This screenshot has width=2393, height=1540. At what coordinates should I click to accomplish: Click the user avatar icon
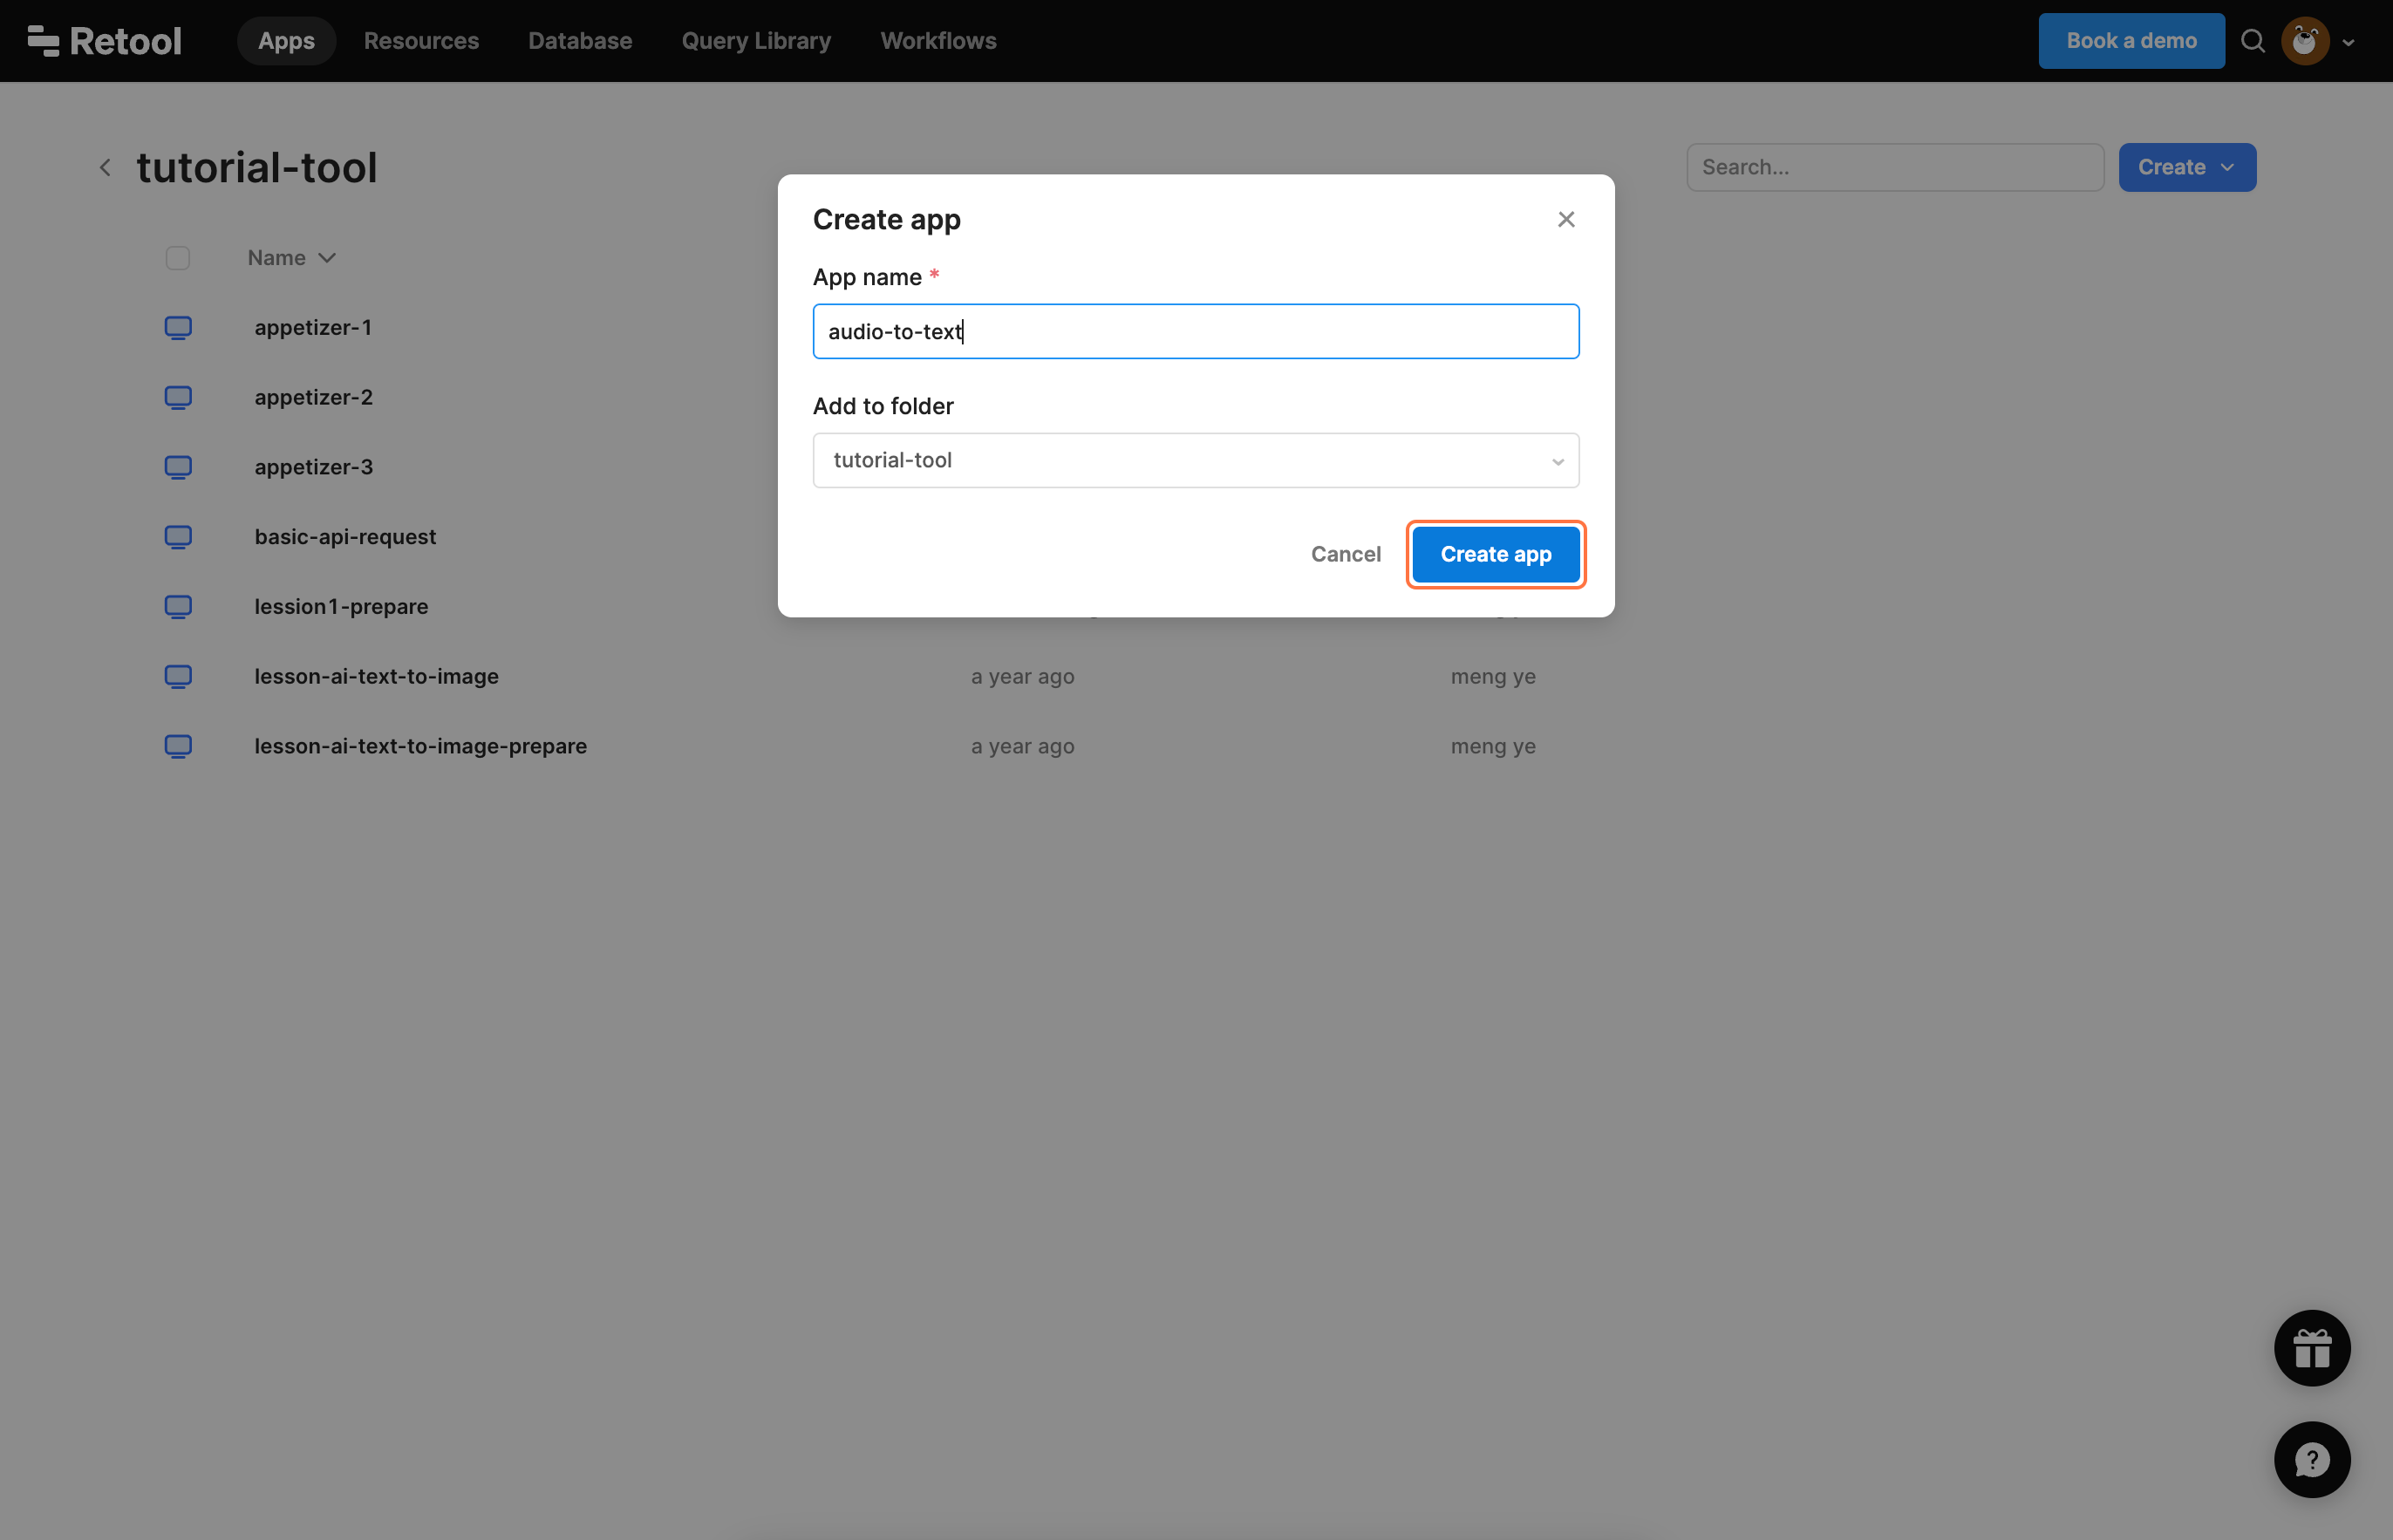(x=2304, y=41)
